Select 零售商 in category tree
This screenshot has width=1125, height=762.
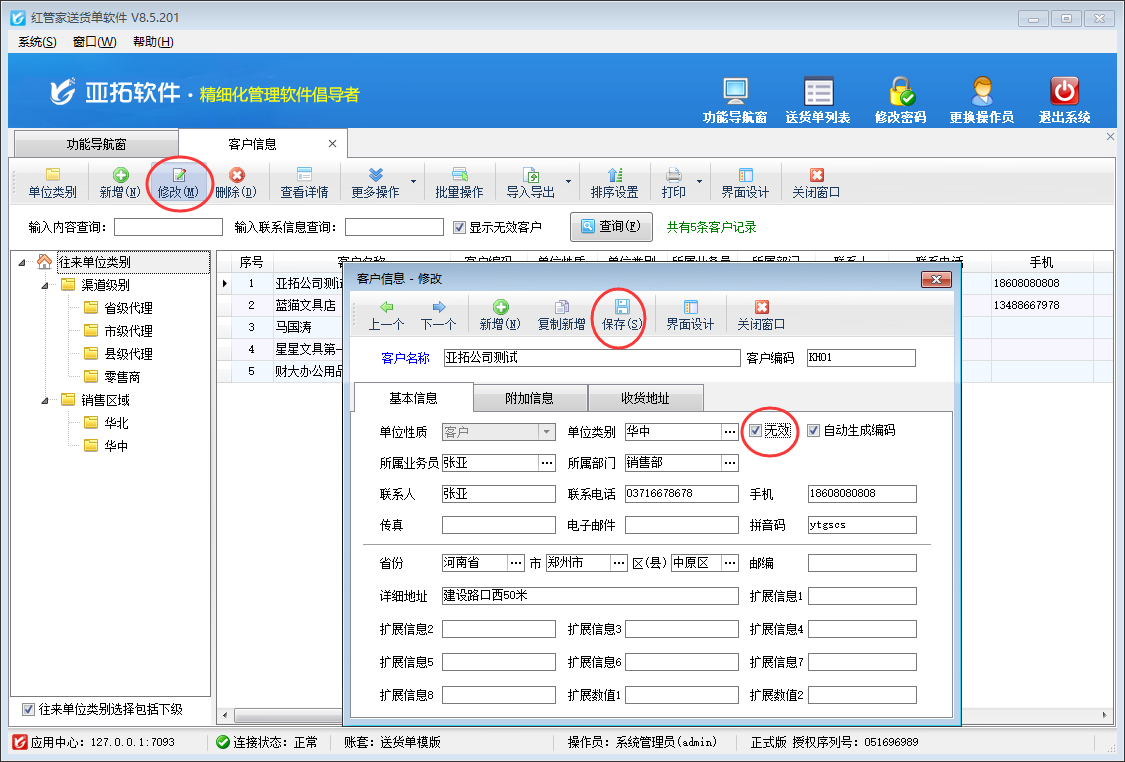click(x=122, y=377)
